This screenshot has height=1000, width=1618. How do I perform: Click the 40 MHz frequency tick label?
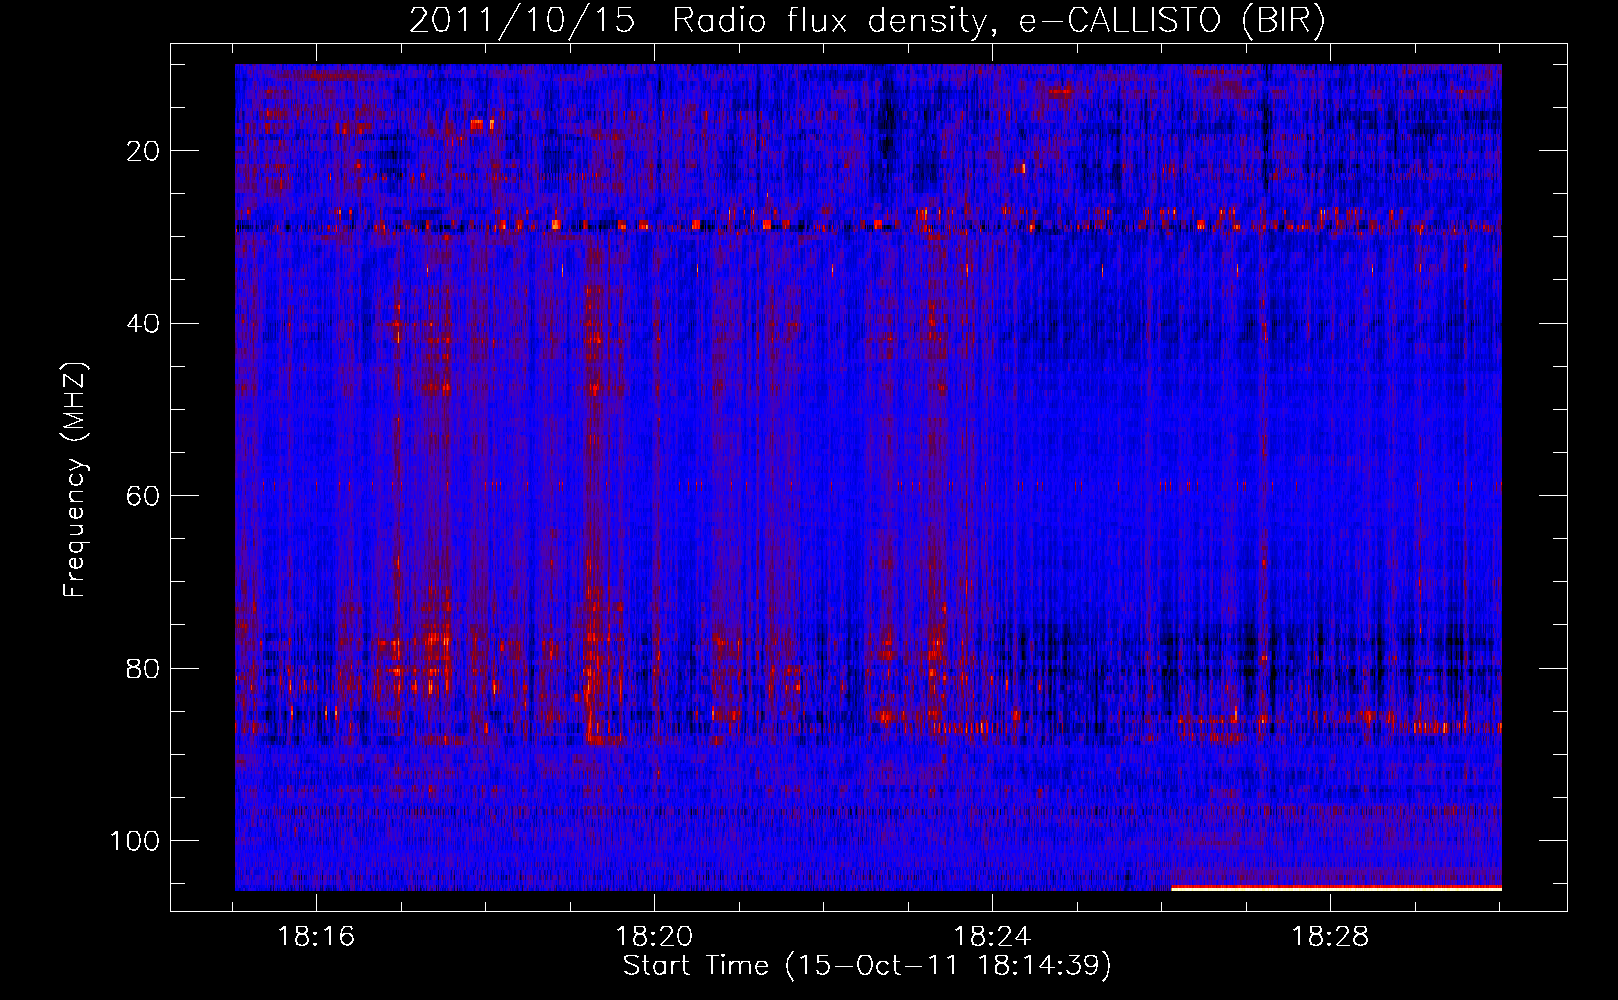coord(144,324)
